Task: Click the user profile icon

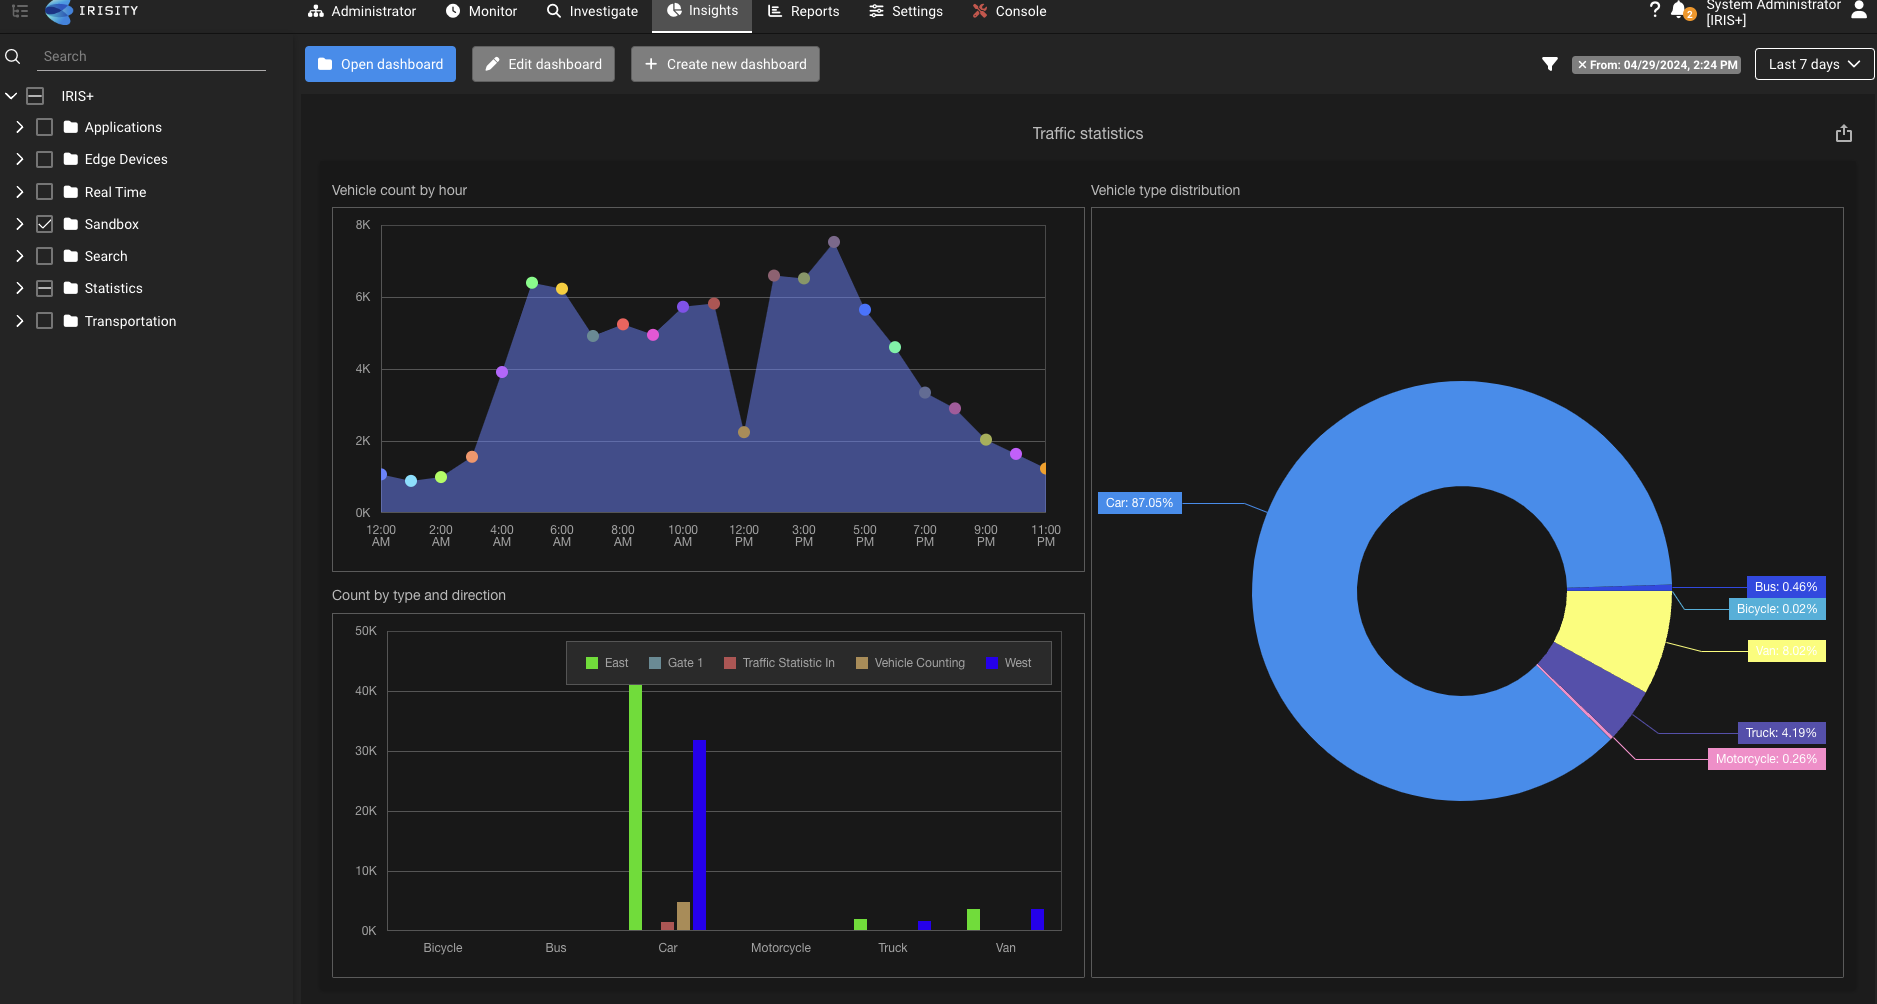Action: click(1859, 10)
